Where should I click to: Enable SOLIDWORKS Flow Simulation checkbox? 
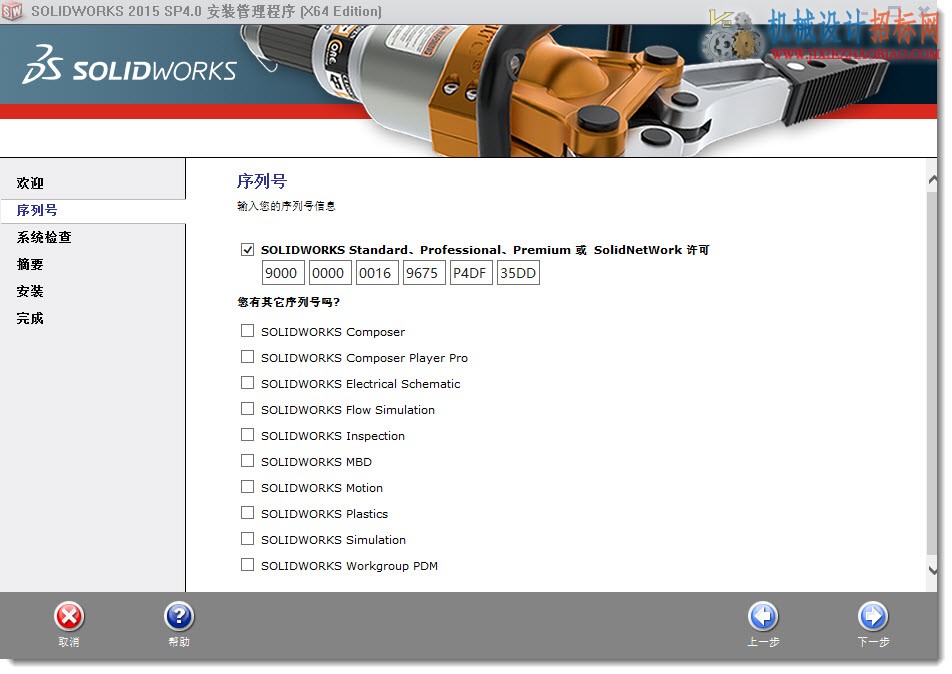tap(247, 409)
